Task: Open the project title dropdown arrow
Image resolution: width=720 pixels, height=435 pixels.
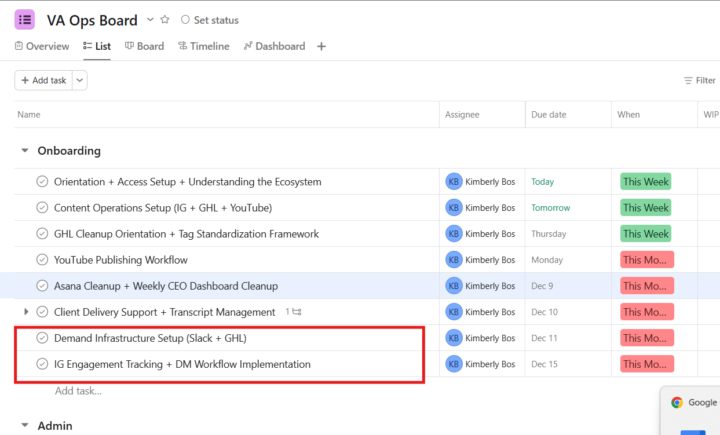Action: pos(150,20)
